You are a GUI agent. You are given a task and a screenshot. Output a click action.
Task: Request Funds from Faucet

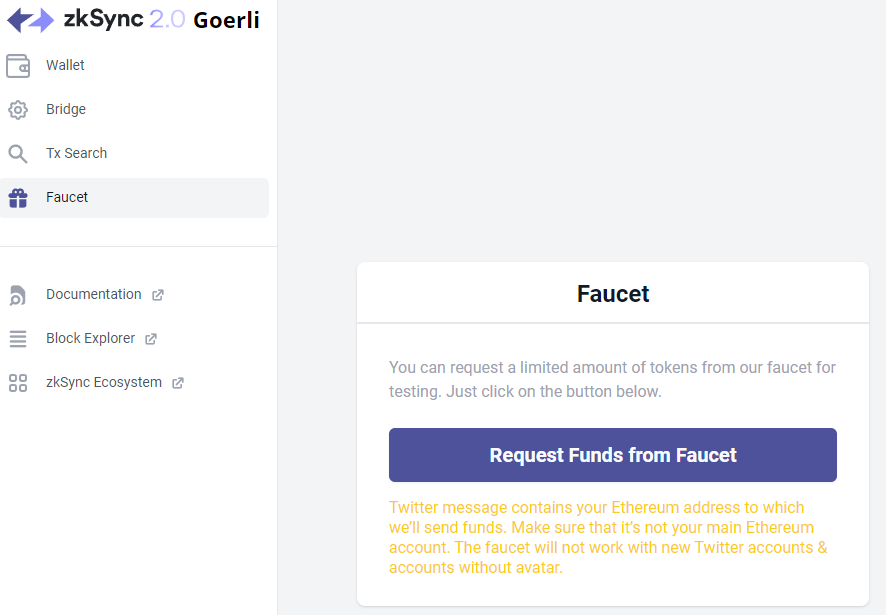coord(613,455)
